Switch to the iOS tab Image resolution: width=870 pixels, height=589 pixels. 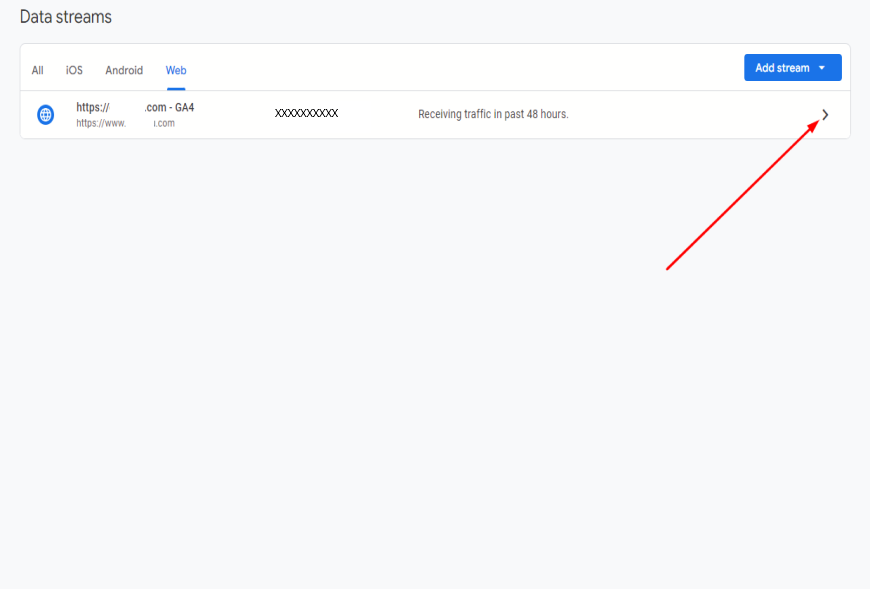74,70
